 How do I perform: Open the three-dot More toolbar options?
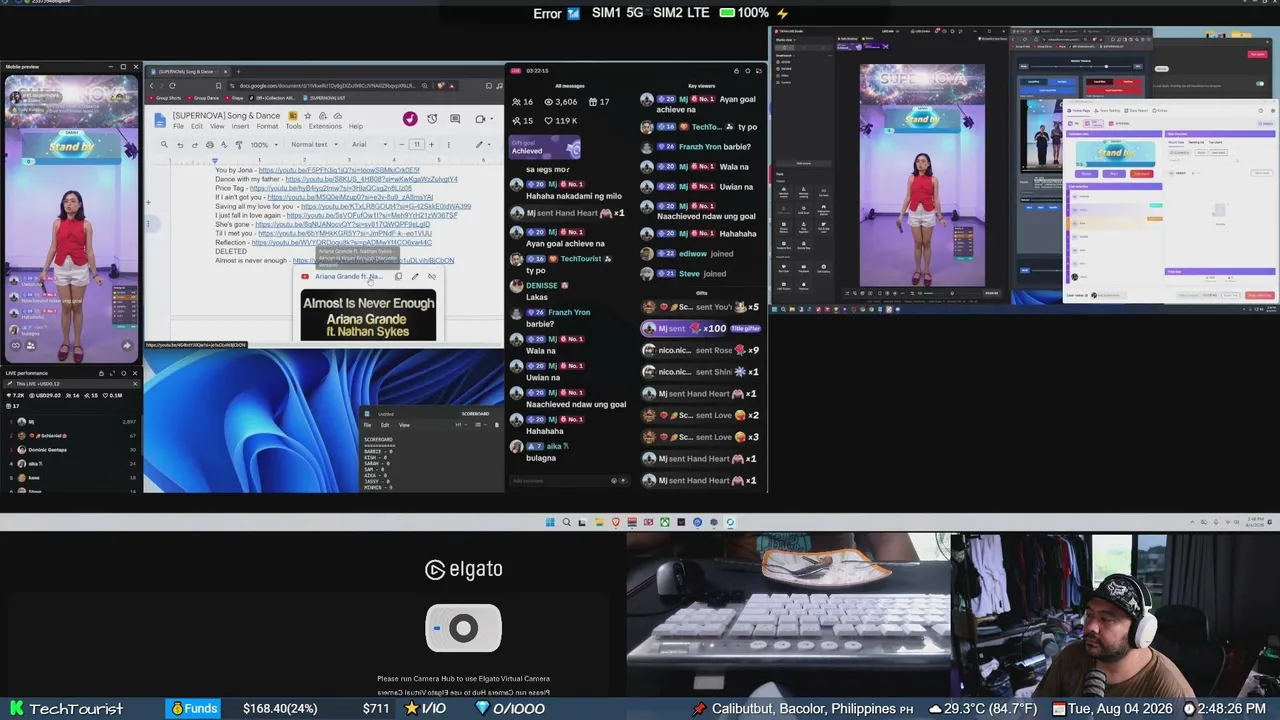click(x=451, y=145)
